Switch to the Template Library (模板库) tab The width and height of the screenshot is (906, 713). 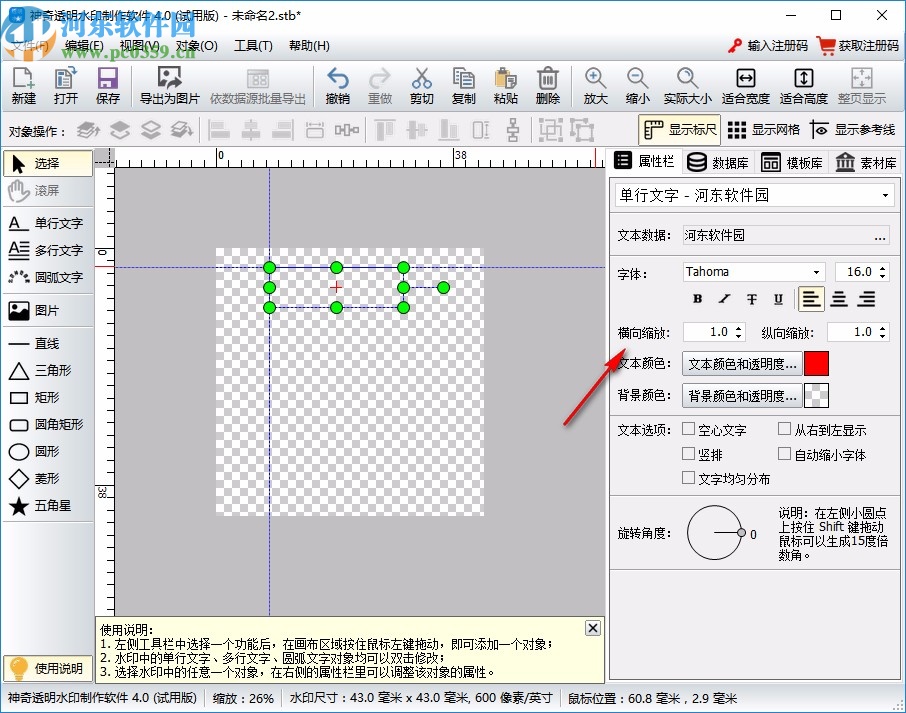click(792, 163)
